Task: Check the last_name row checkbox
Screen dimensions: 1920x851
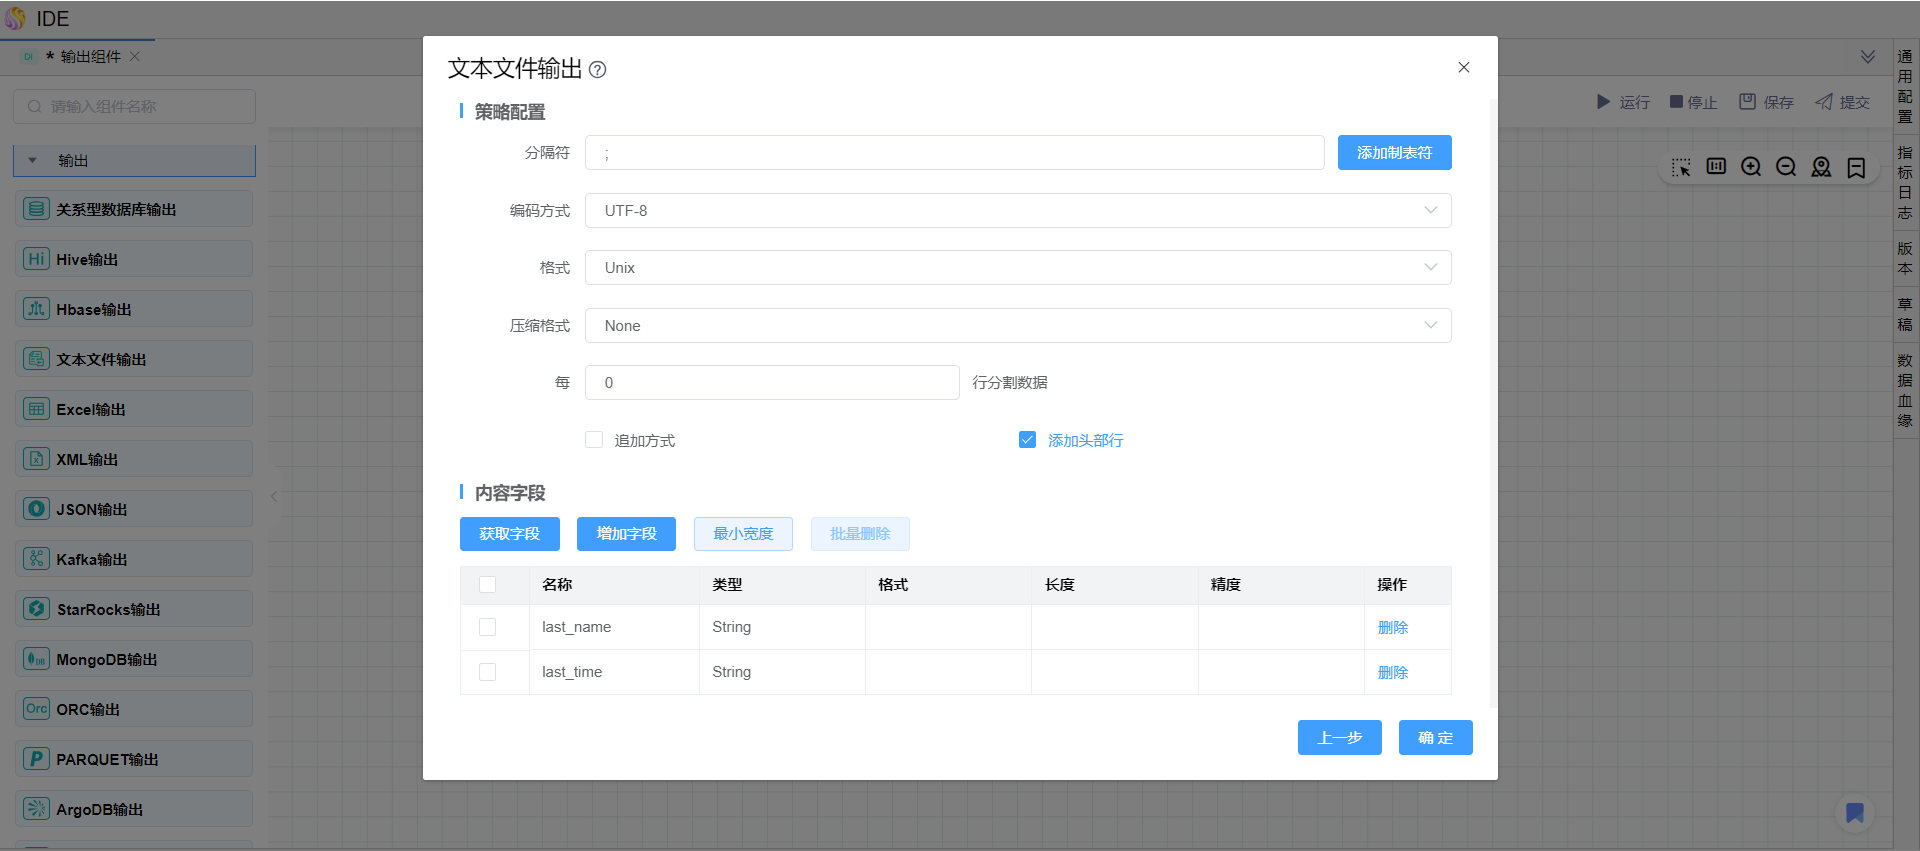Action: 488,627
